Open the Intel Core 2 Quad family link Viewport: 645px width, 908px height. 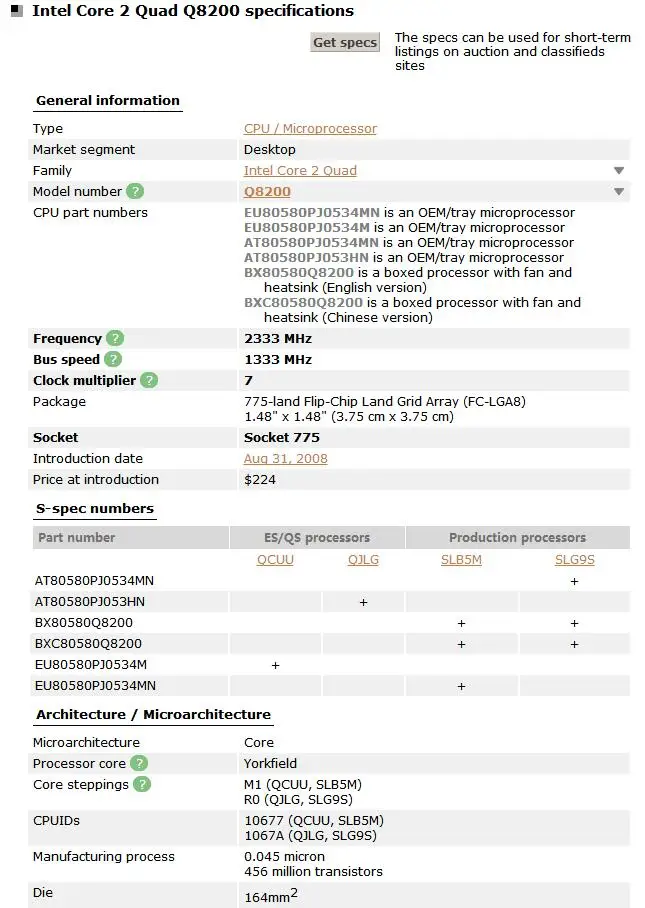(300, 170)
